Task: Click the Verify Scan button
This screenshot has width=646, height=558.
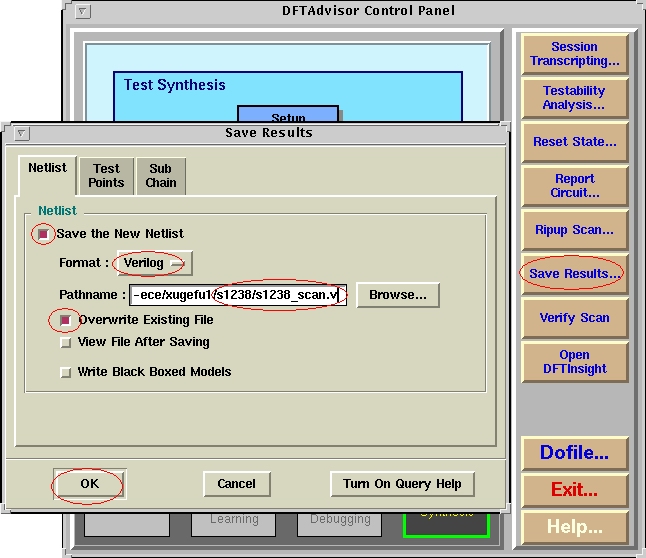Action: coord(574,318)
